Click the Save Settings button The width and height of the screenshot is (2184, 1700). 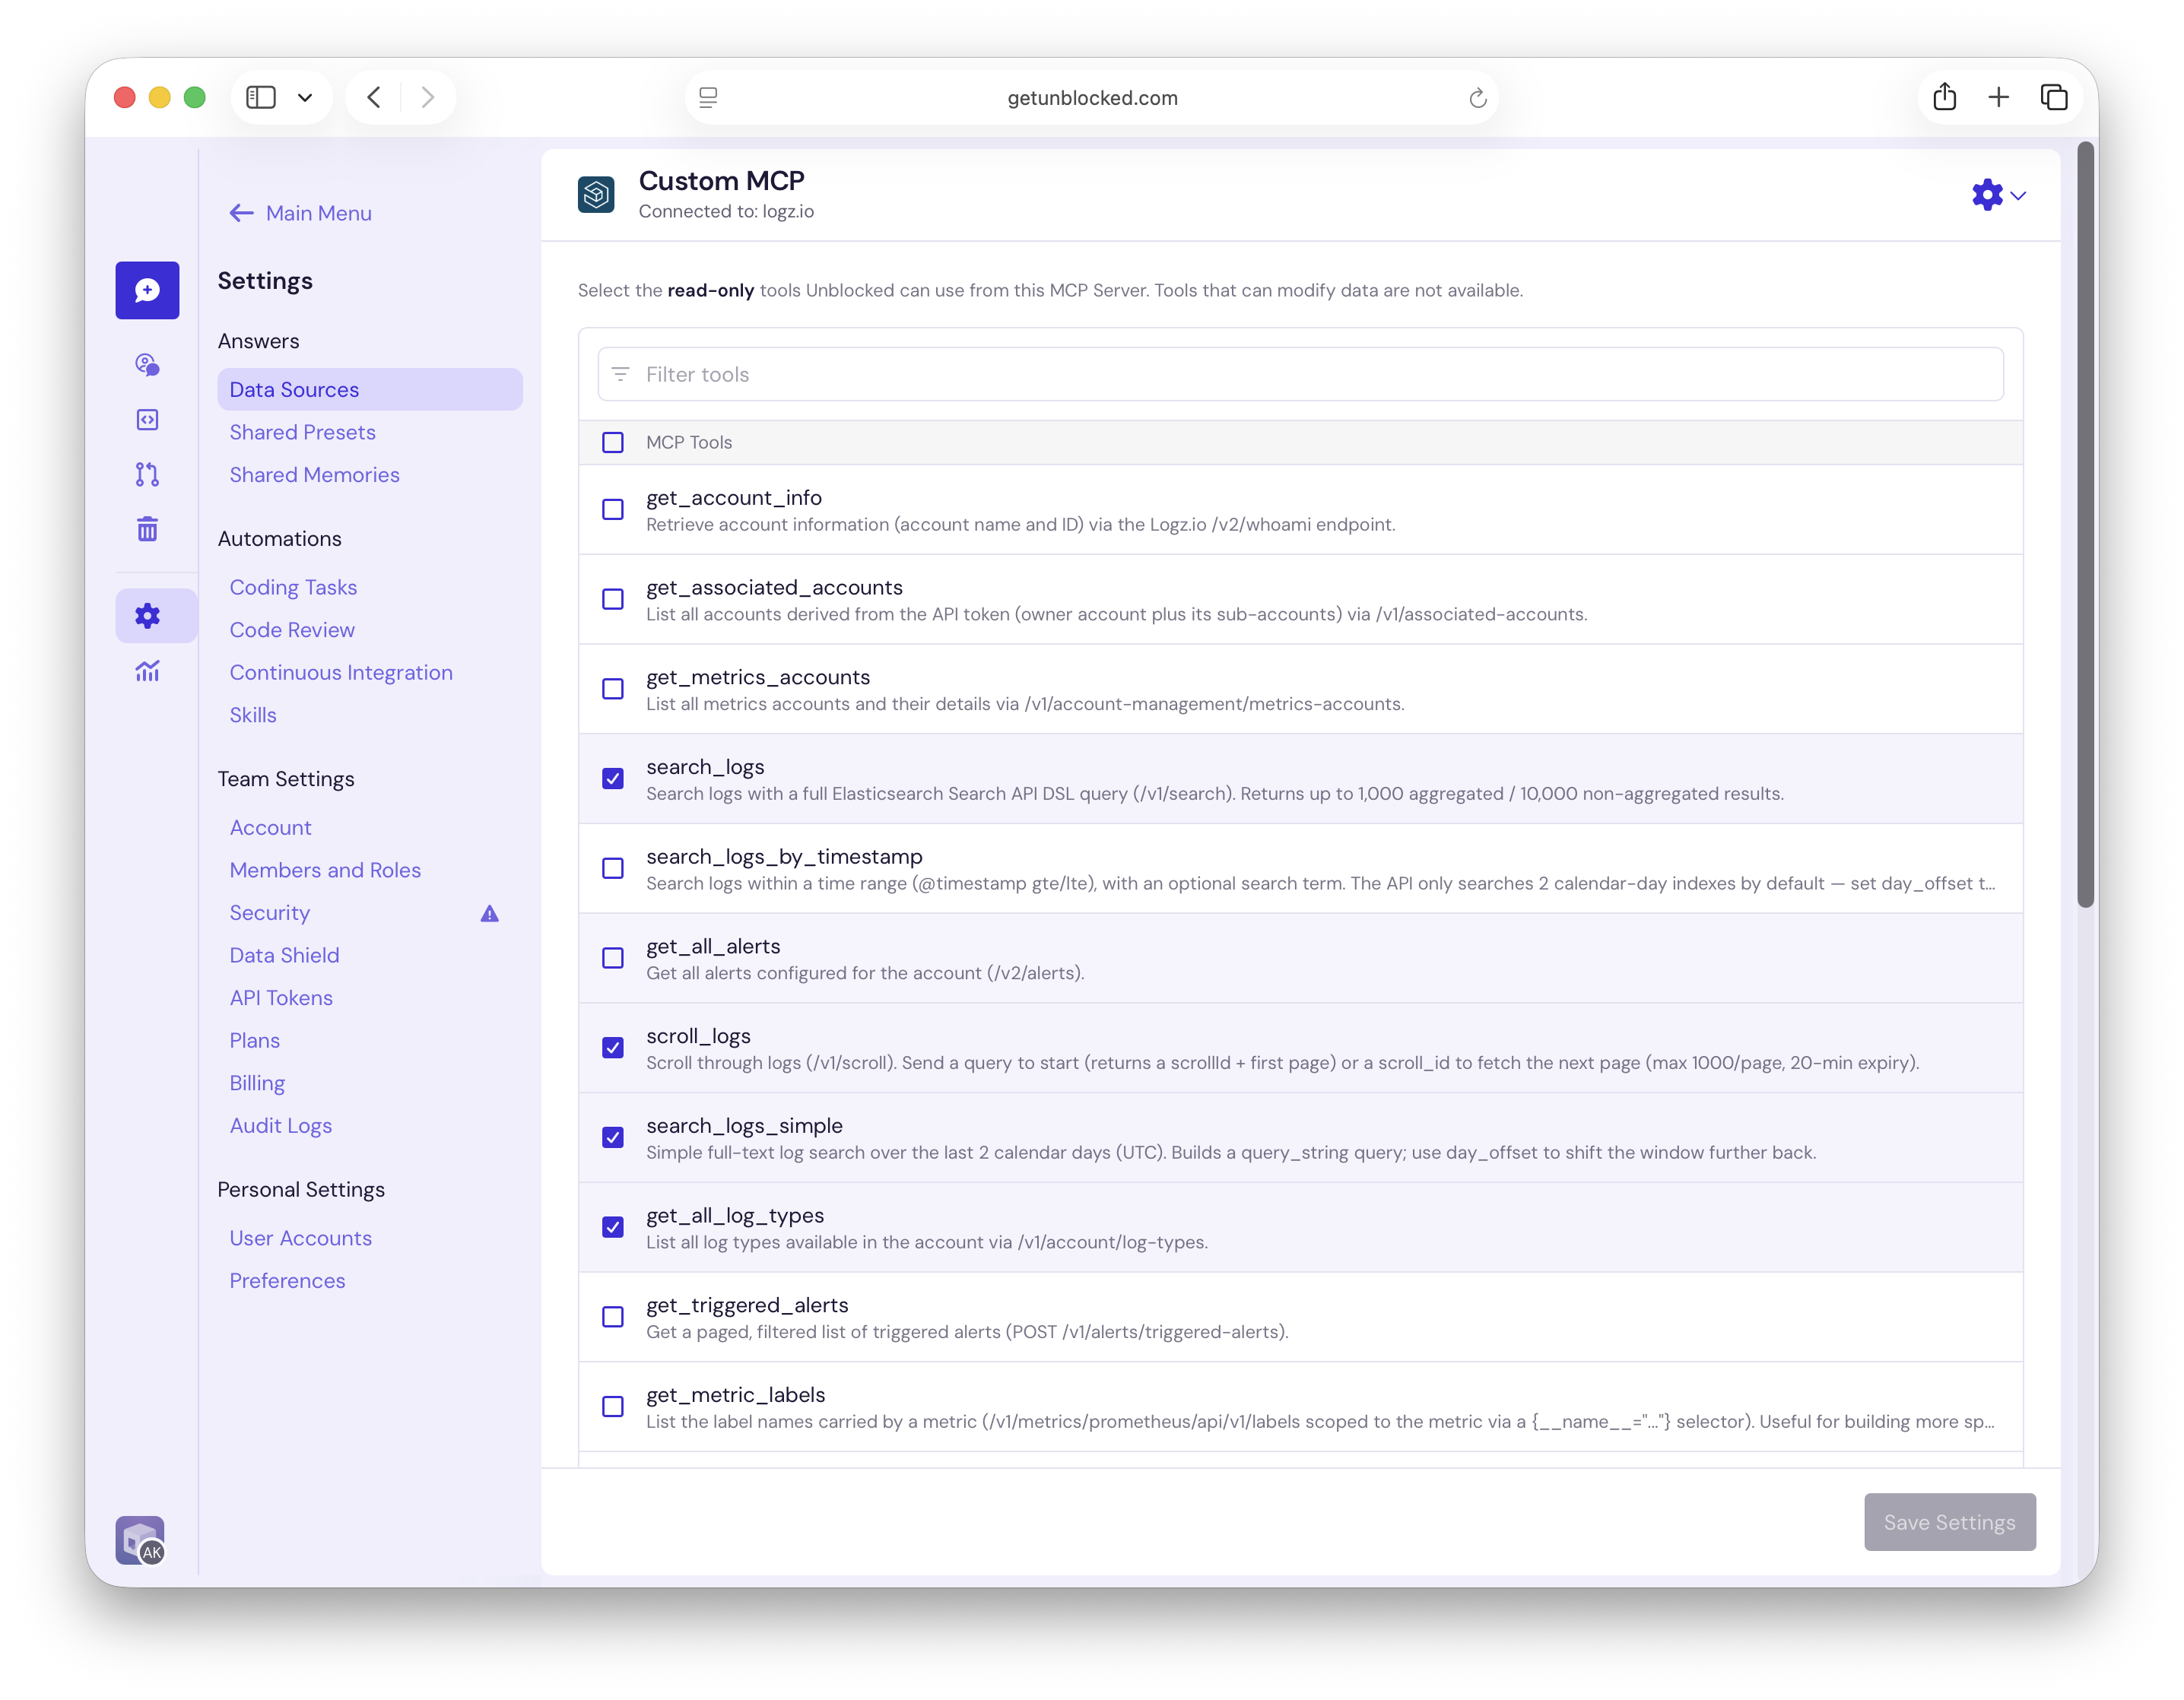coord(1949,1522)
